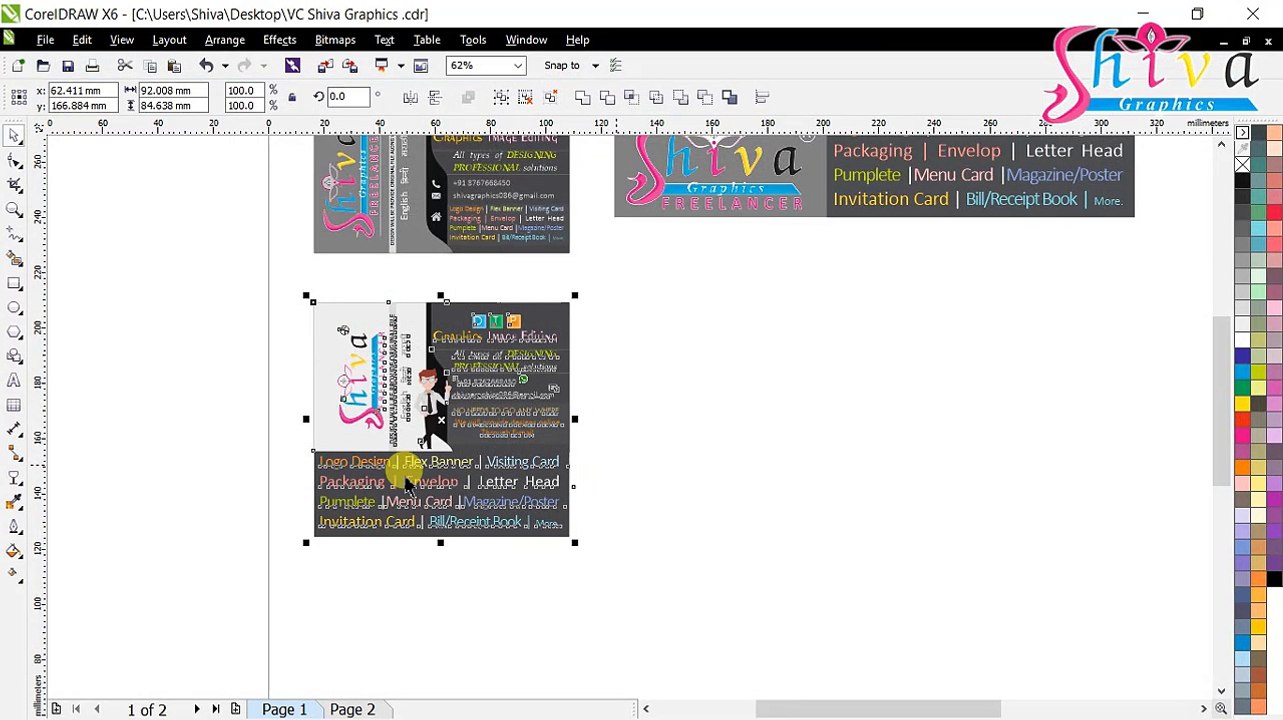Select the Rectangle tool
Image resolution: width=1283 pixels, height=720 pixels.
coord(14,283)
